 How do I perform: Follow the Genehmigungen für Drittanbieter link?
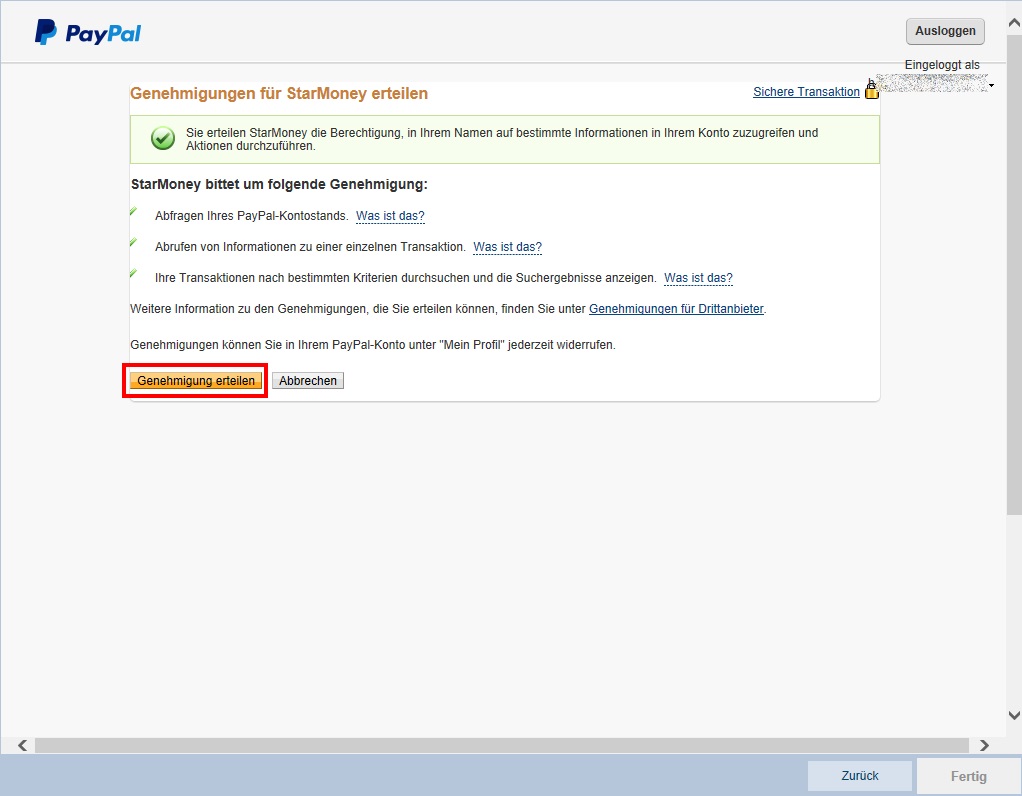[x=676, y=309]
